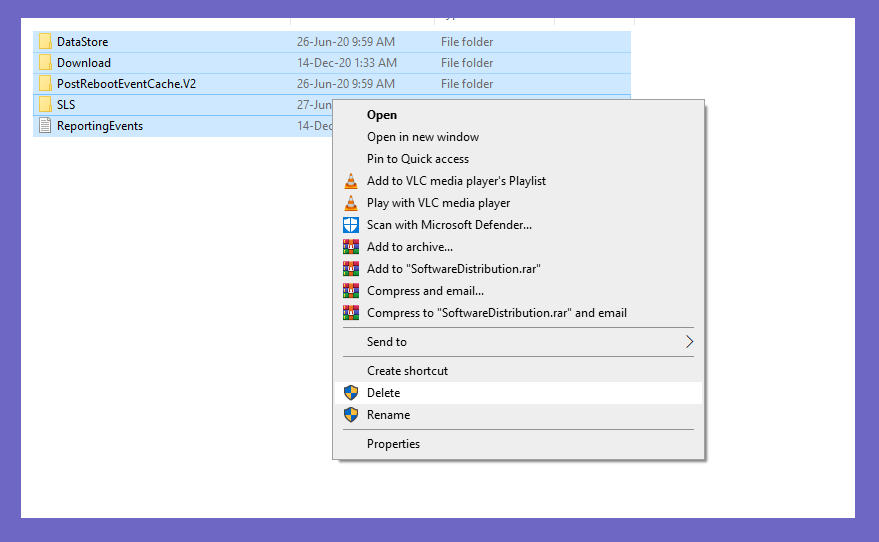Choose Compress and email...
Viewport: 879px width, 542px height.
coord(518,291)
